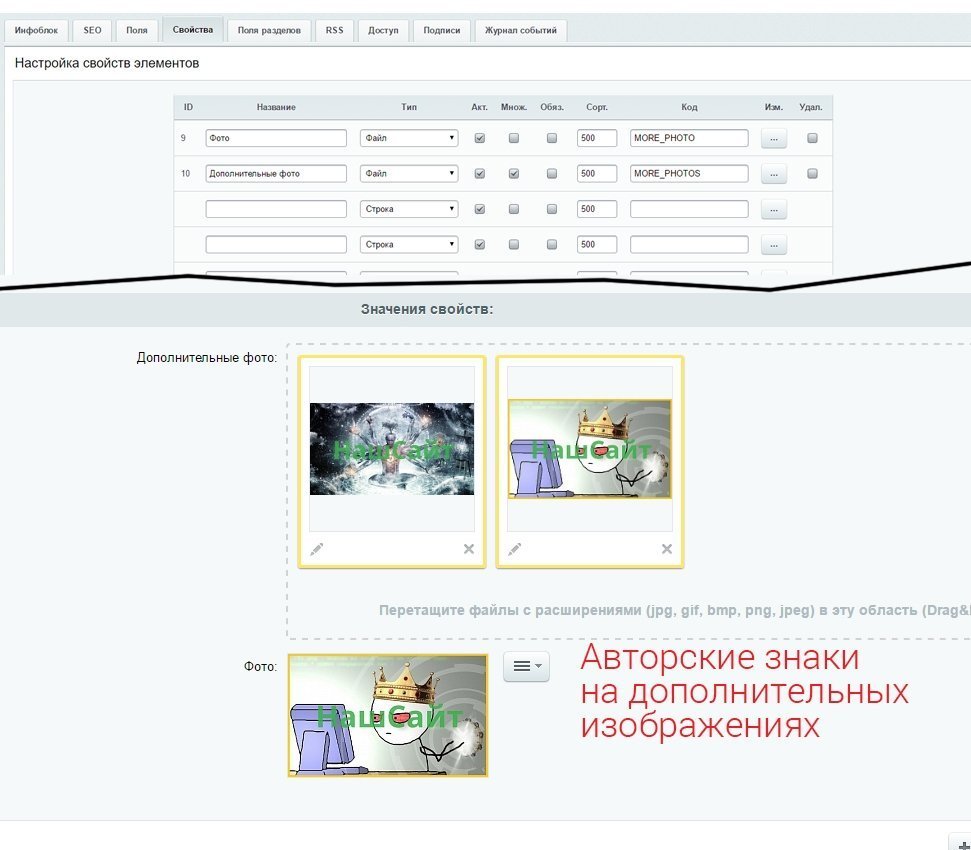Open the Тип dropdown for the Фото property
This screenshot has width=971, height=850.
(409, 139)
